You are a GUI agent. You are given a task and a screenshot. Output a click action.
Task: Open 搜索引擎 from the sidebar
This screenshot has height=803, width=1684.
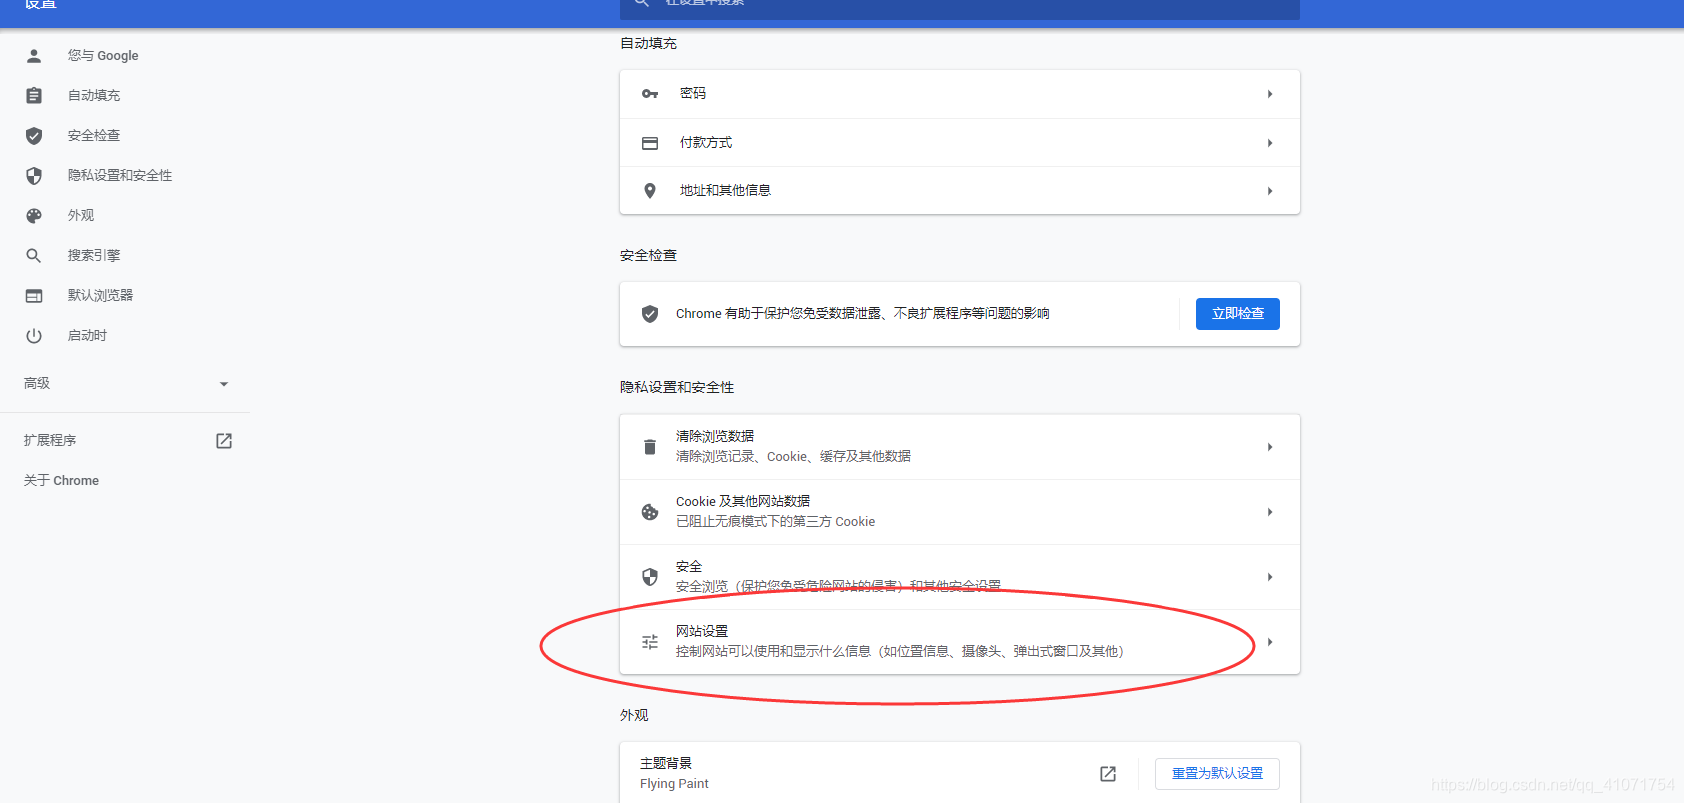(94, 256)
